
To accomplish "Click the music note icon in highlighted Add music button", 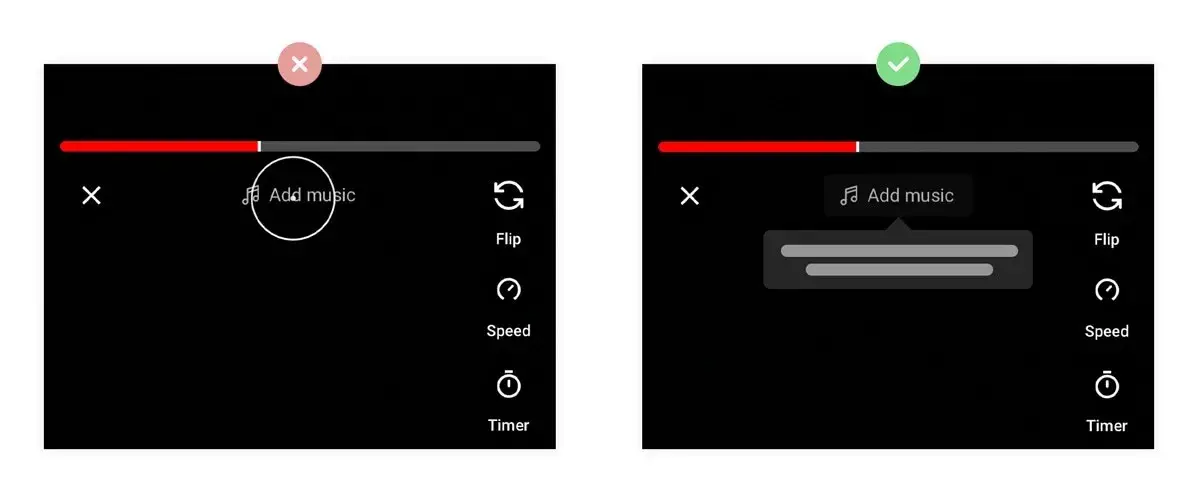I will 849,195.
